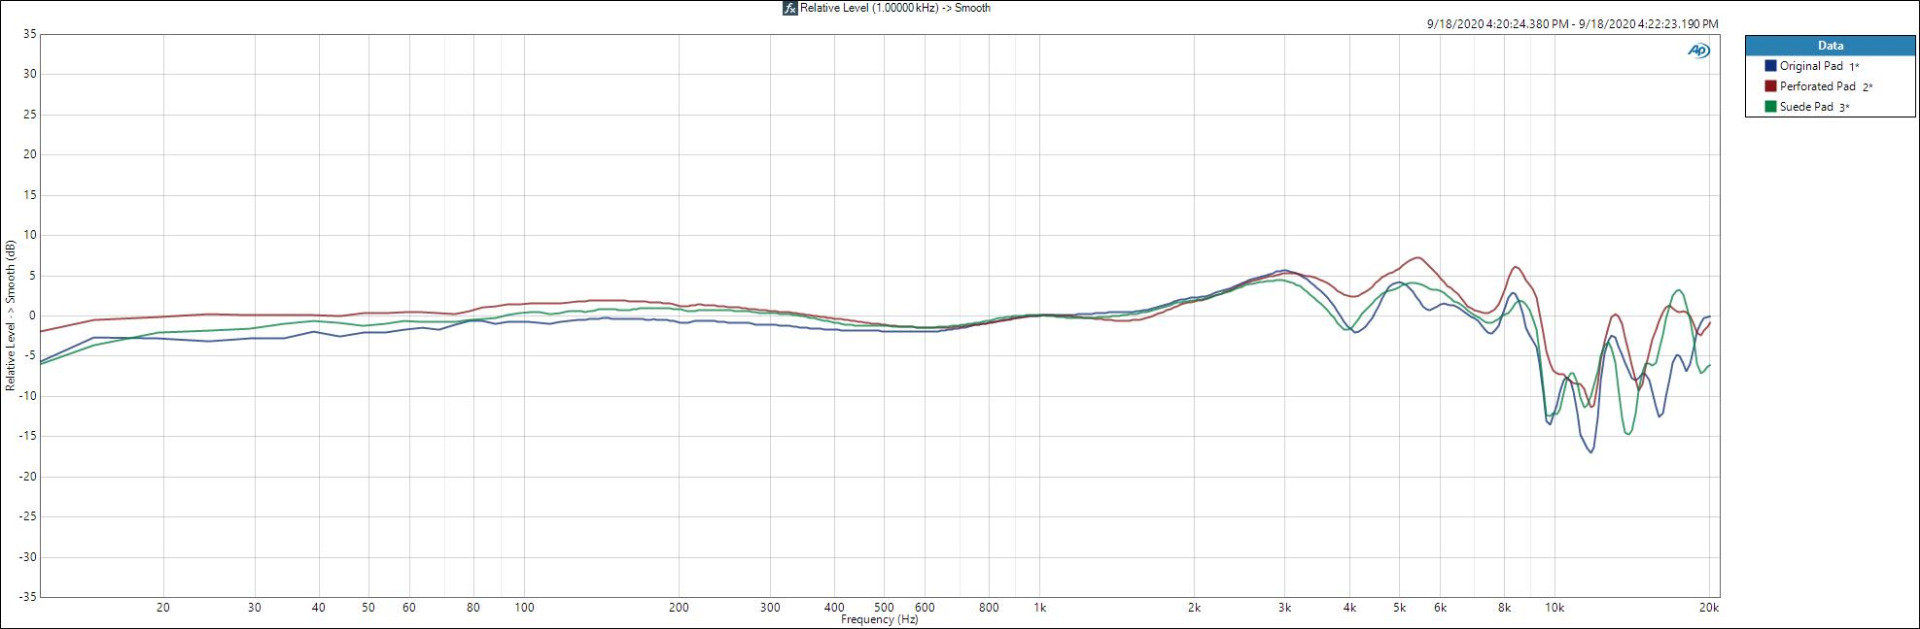
Task: Select the blue Original Pad color swatch
Action: click(x=1770, y=66)
